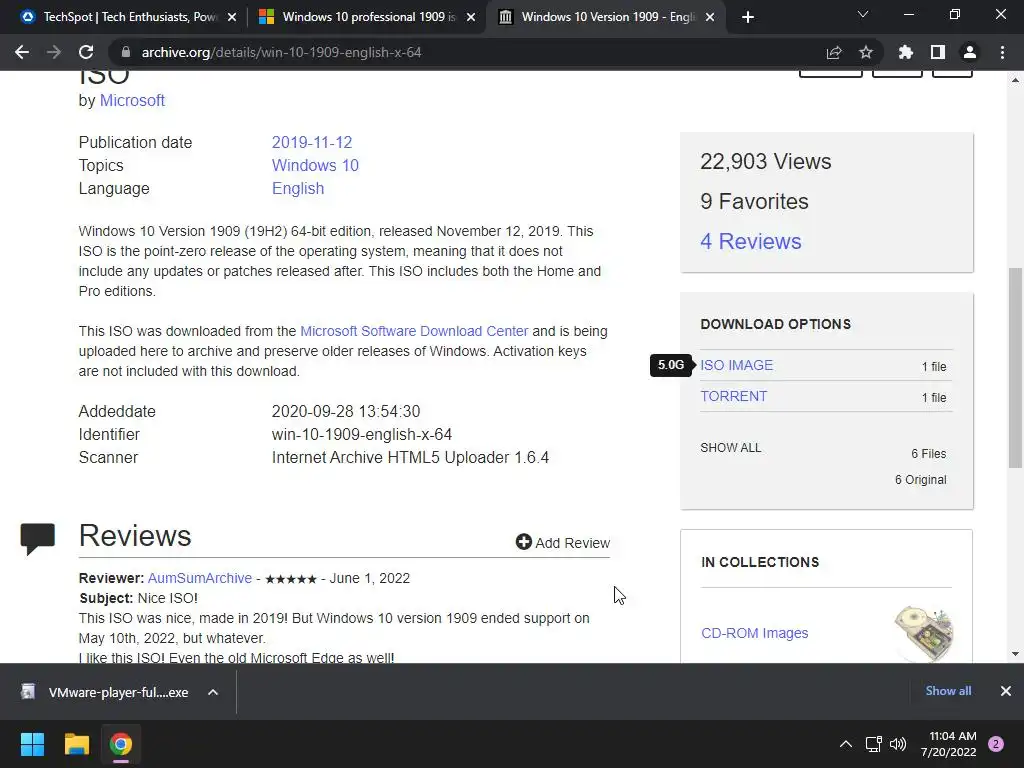Open the 2019-11-12 publication date link
Viewport: 1024px width, 768px height.
pos(312,142)
